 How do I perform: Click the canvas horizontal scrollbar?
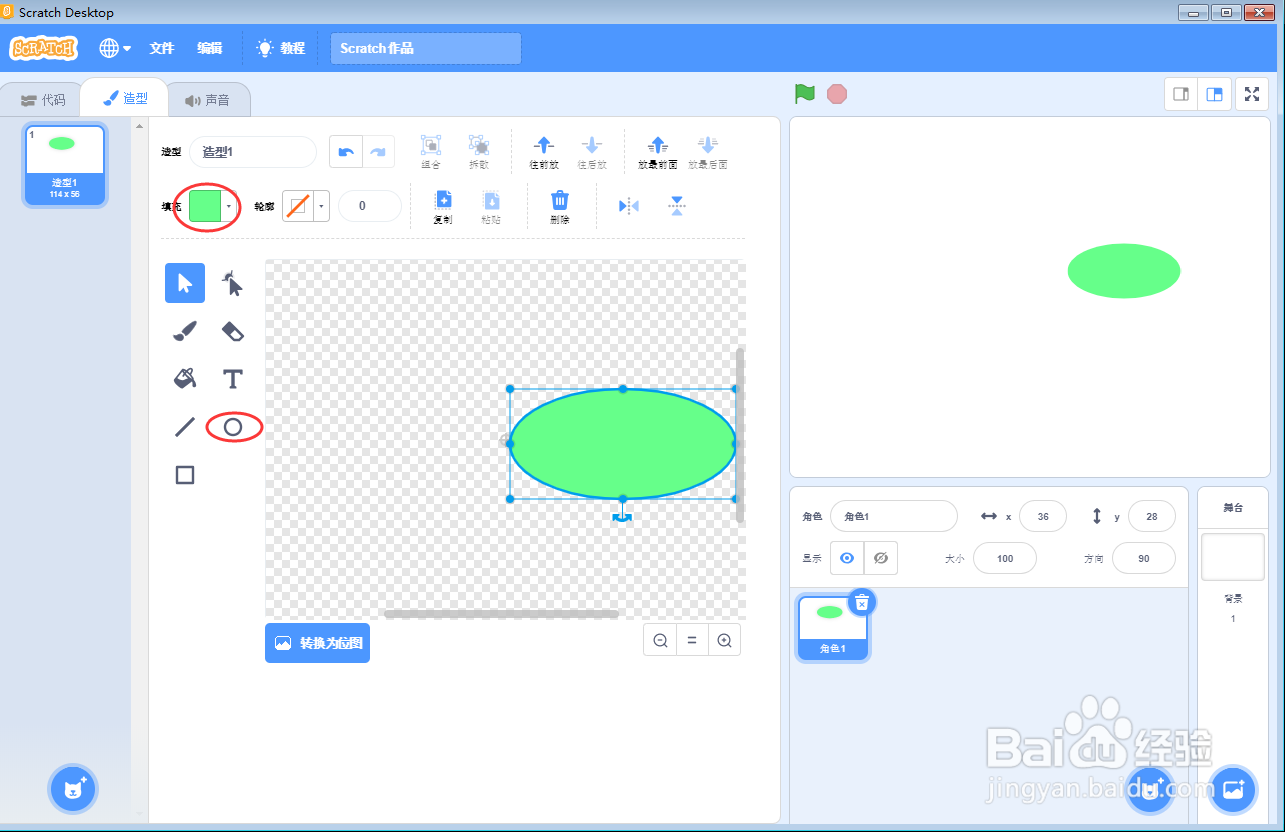pos(501,614)
